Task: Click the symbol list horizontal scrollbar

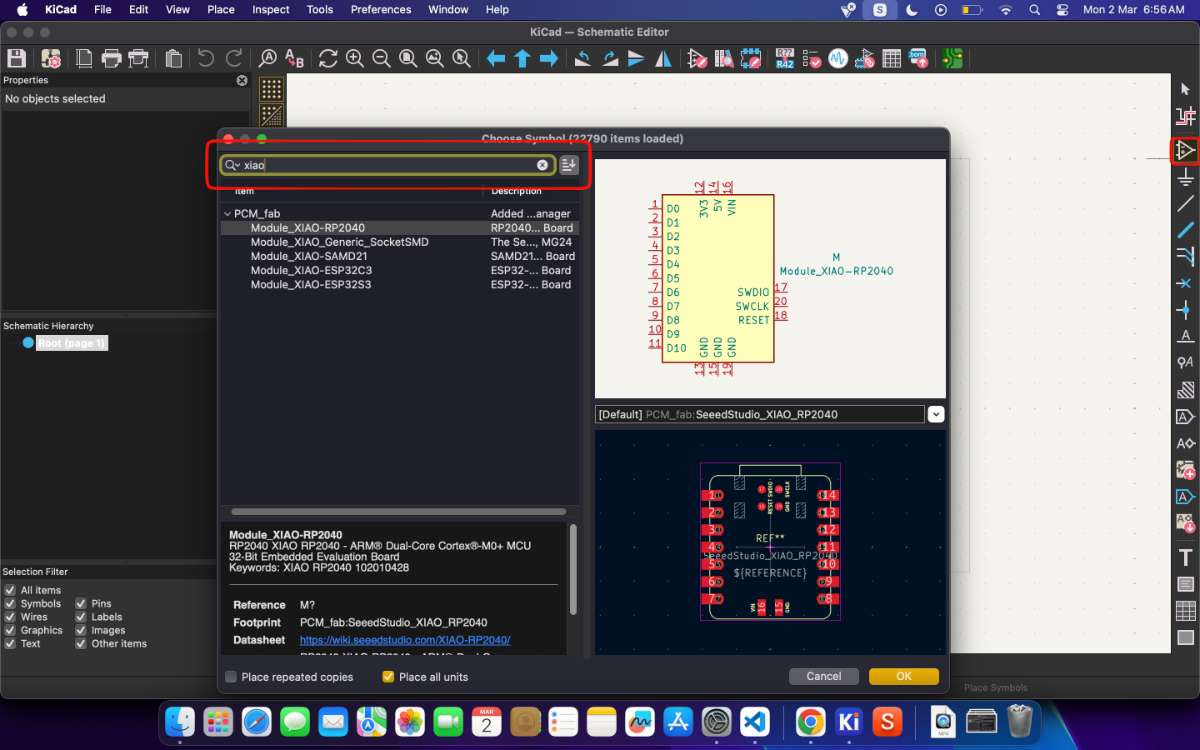Action: coord(398,511)
